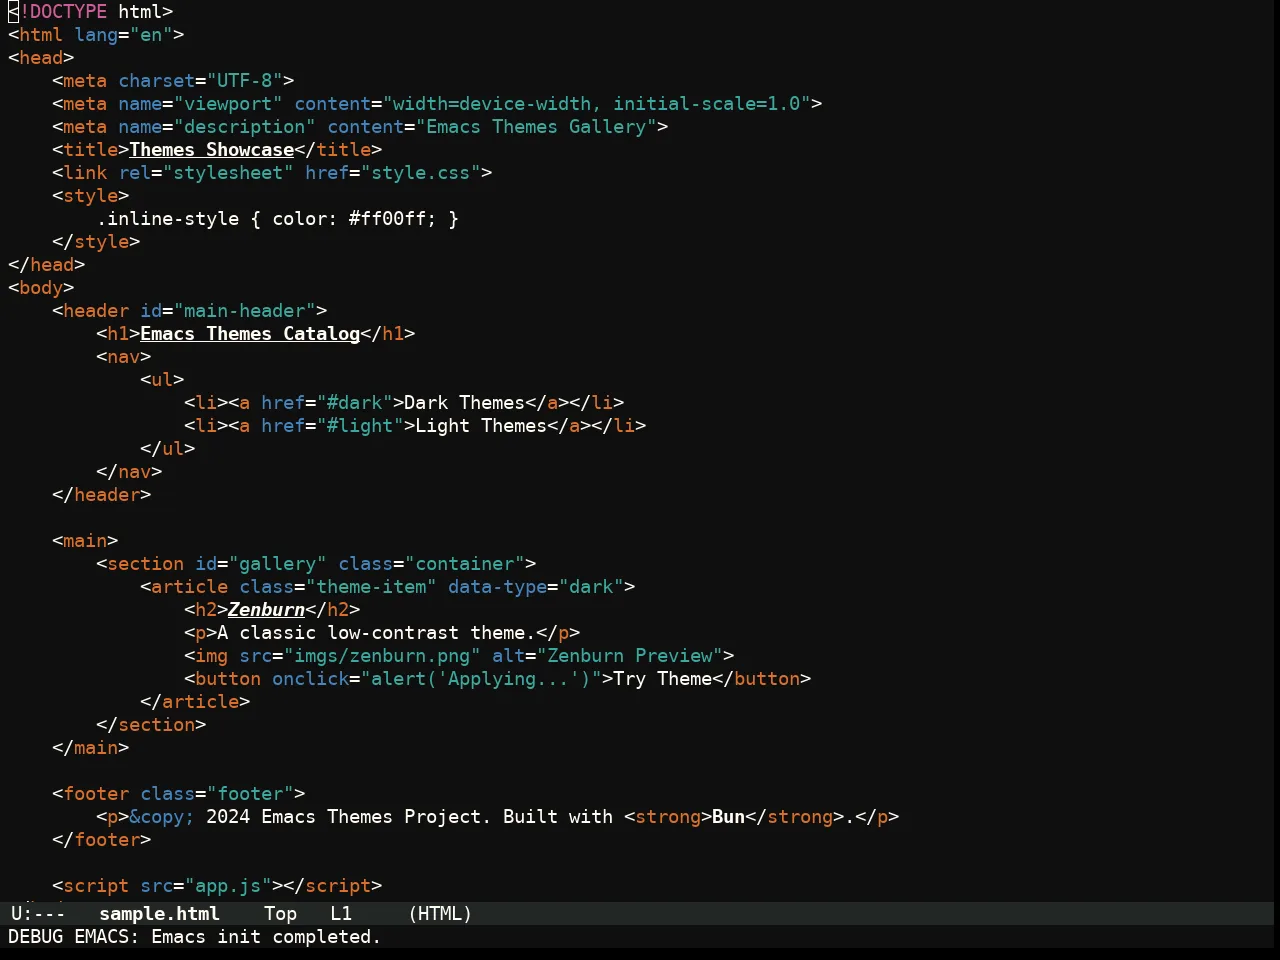Screen dimensions: 1280x960
Task: Click the "stylesheet" rel value
Action: point(228,172)
